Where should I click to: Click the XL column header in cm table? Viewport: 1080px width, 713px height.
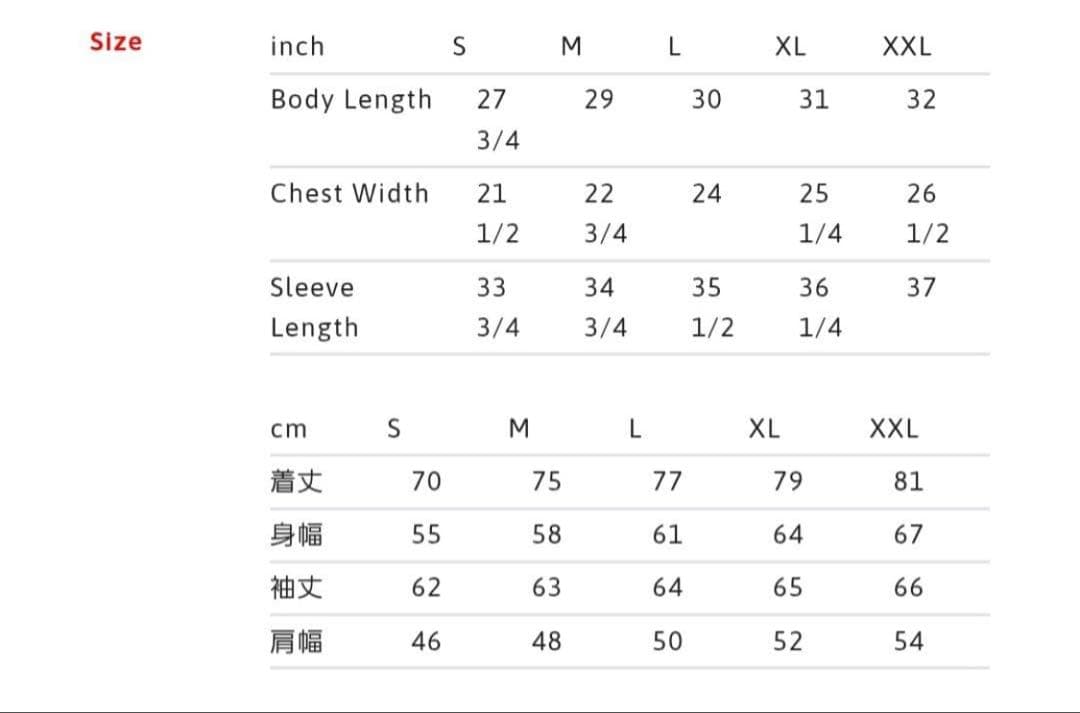coord(764,429)
